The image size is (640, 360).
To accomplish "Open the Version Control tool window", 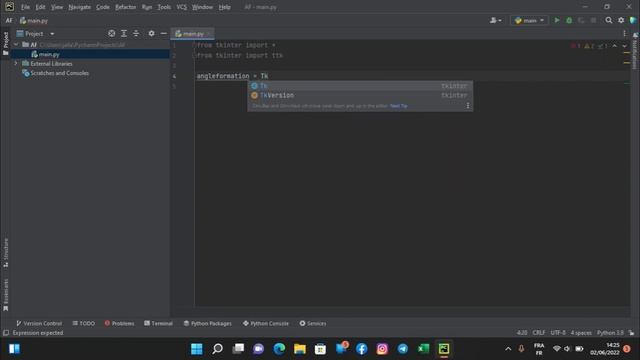I will coord(39,323).
